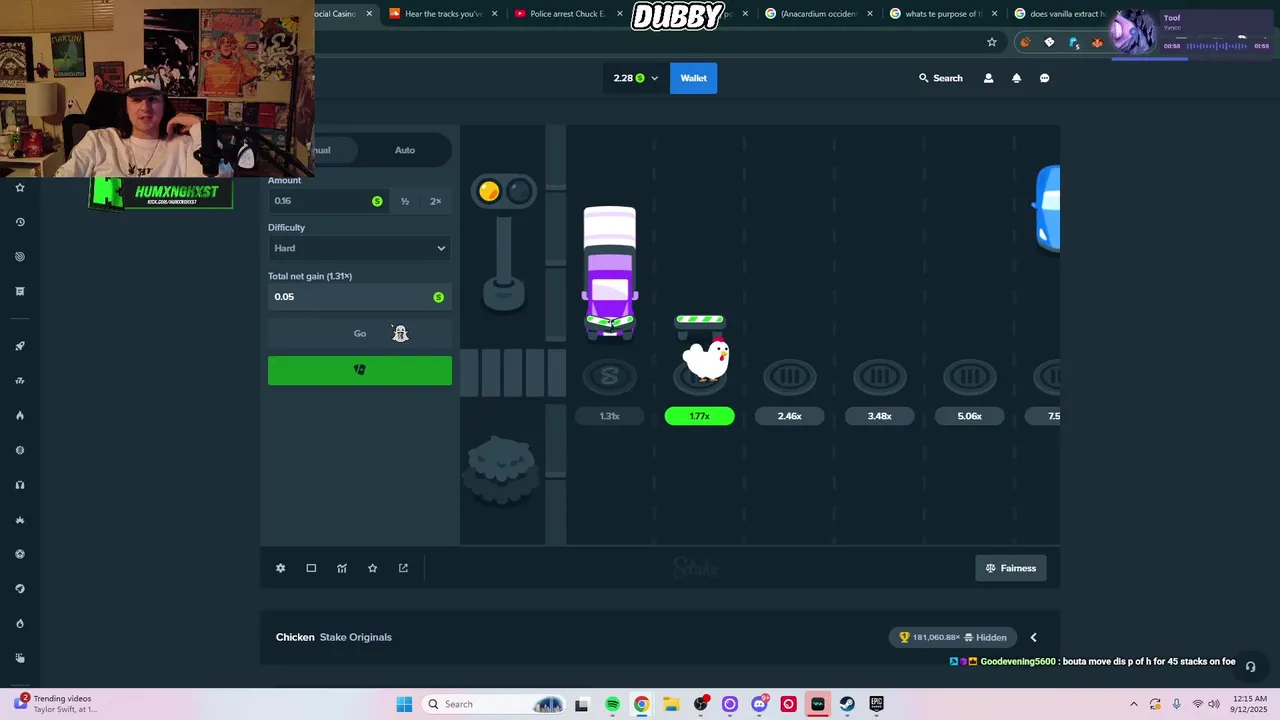This screenshot has width=1280, height=720.
Task: Click the coin above 3.48x multiplier
Action: point(879,378)
